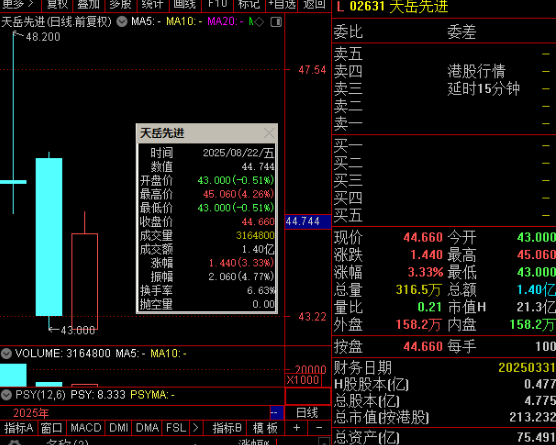
Task: Select the DMI indicator tab
Action: point(118,428)
